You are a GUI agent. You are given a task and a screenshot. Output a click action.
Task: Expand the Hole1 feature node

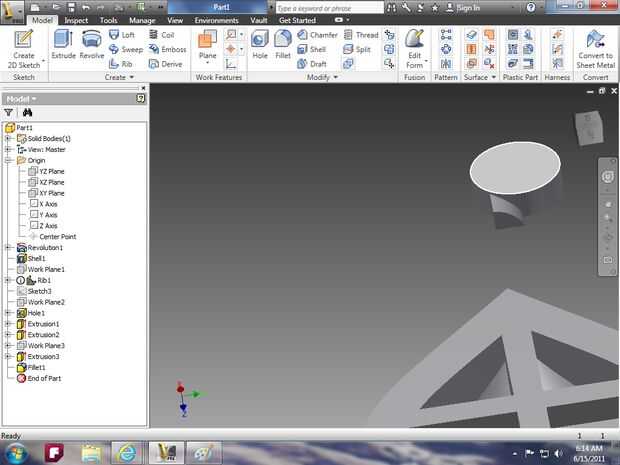click(x=8, y=313)
